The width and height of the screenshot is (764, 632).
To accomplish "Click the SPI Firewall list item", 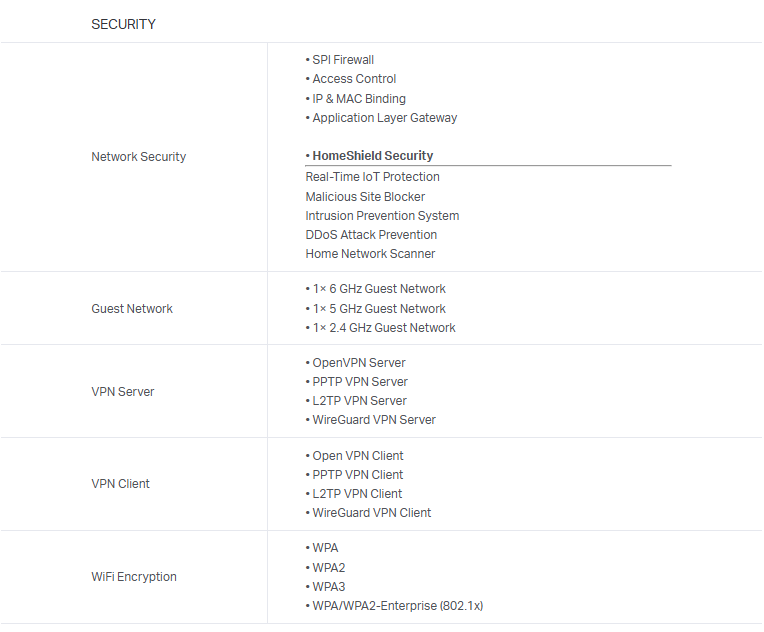I will 342,60.
